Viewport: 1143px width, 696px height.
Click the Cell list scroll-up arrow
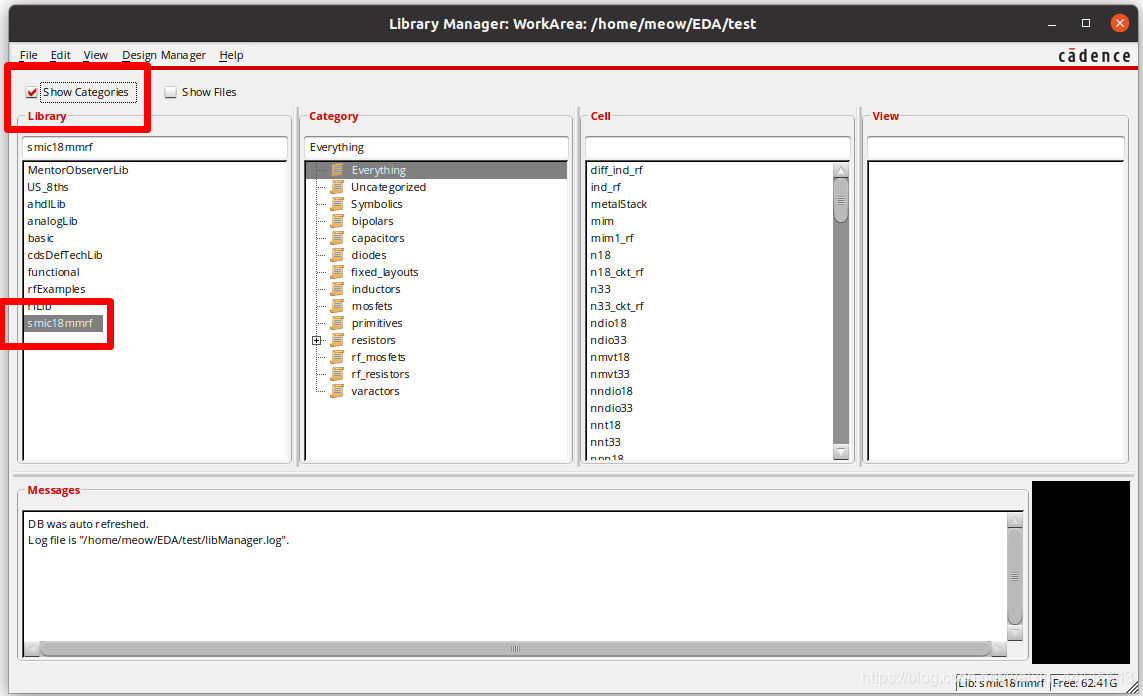click(x=841, y=171)
